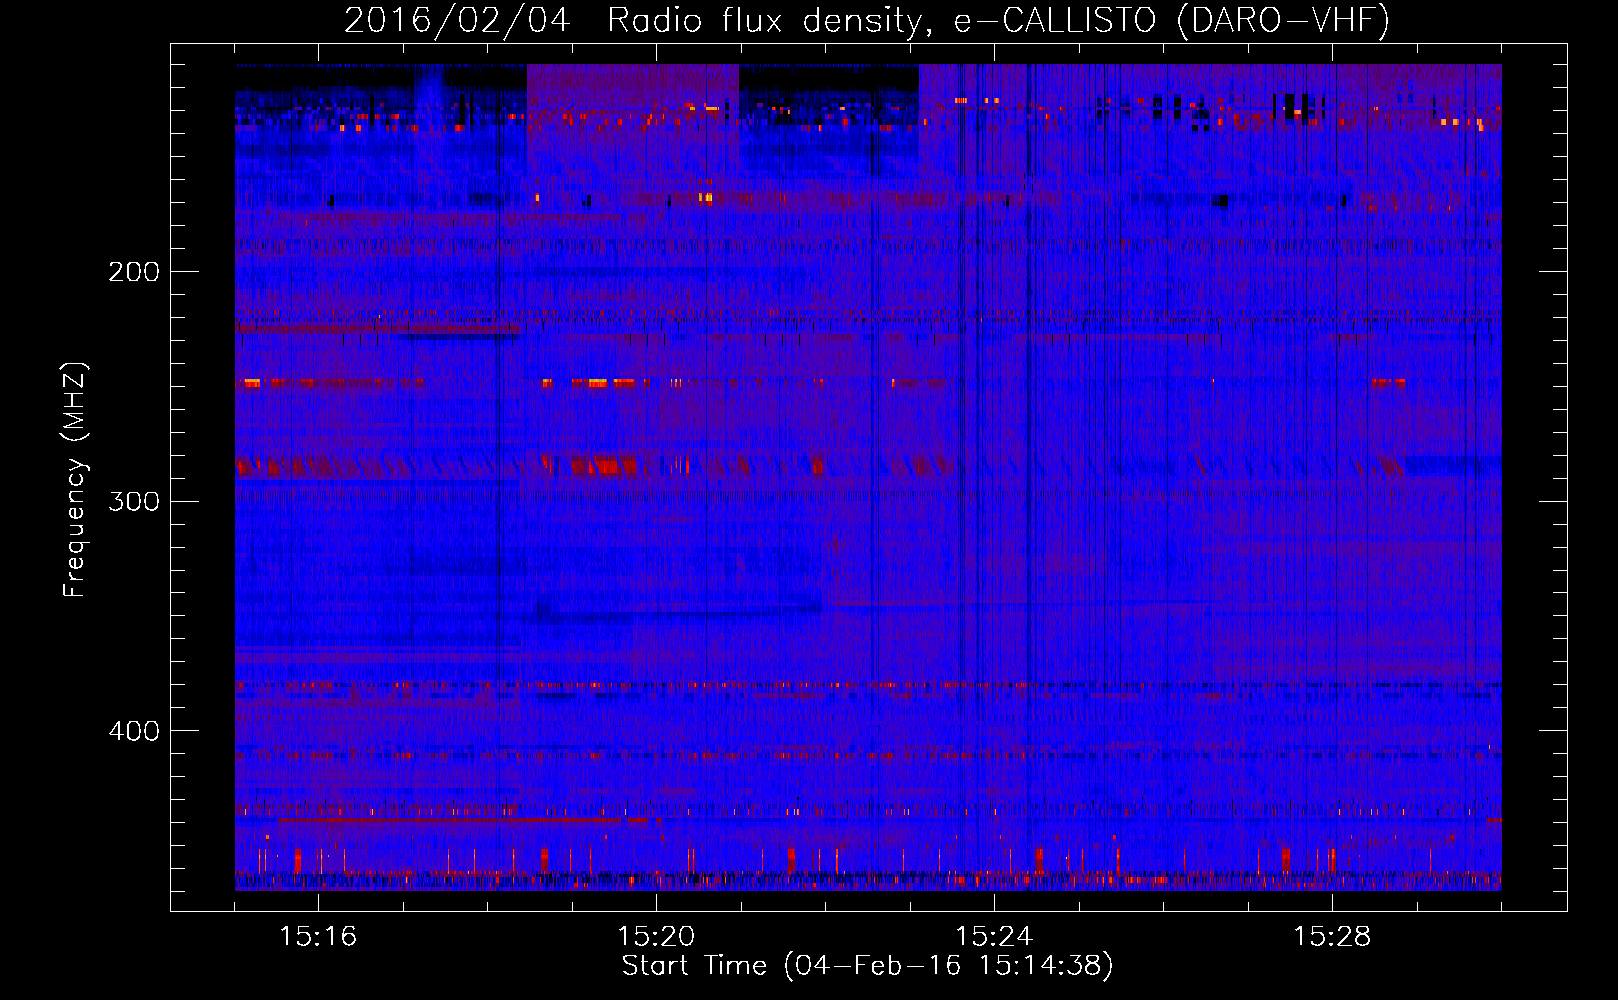1618x1000 pixels.
Task: Click the 200 frequency axis label
Action: coord(134,272)
